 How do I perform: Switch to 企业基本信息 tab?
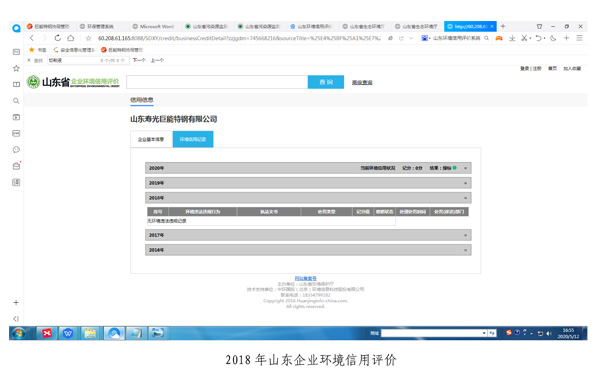coord(151,139)
